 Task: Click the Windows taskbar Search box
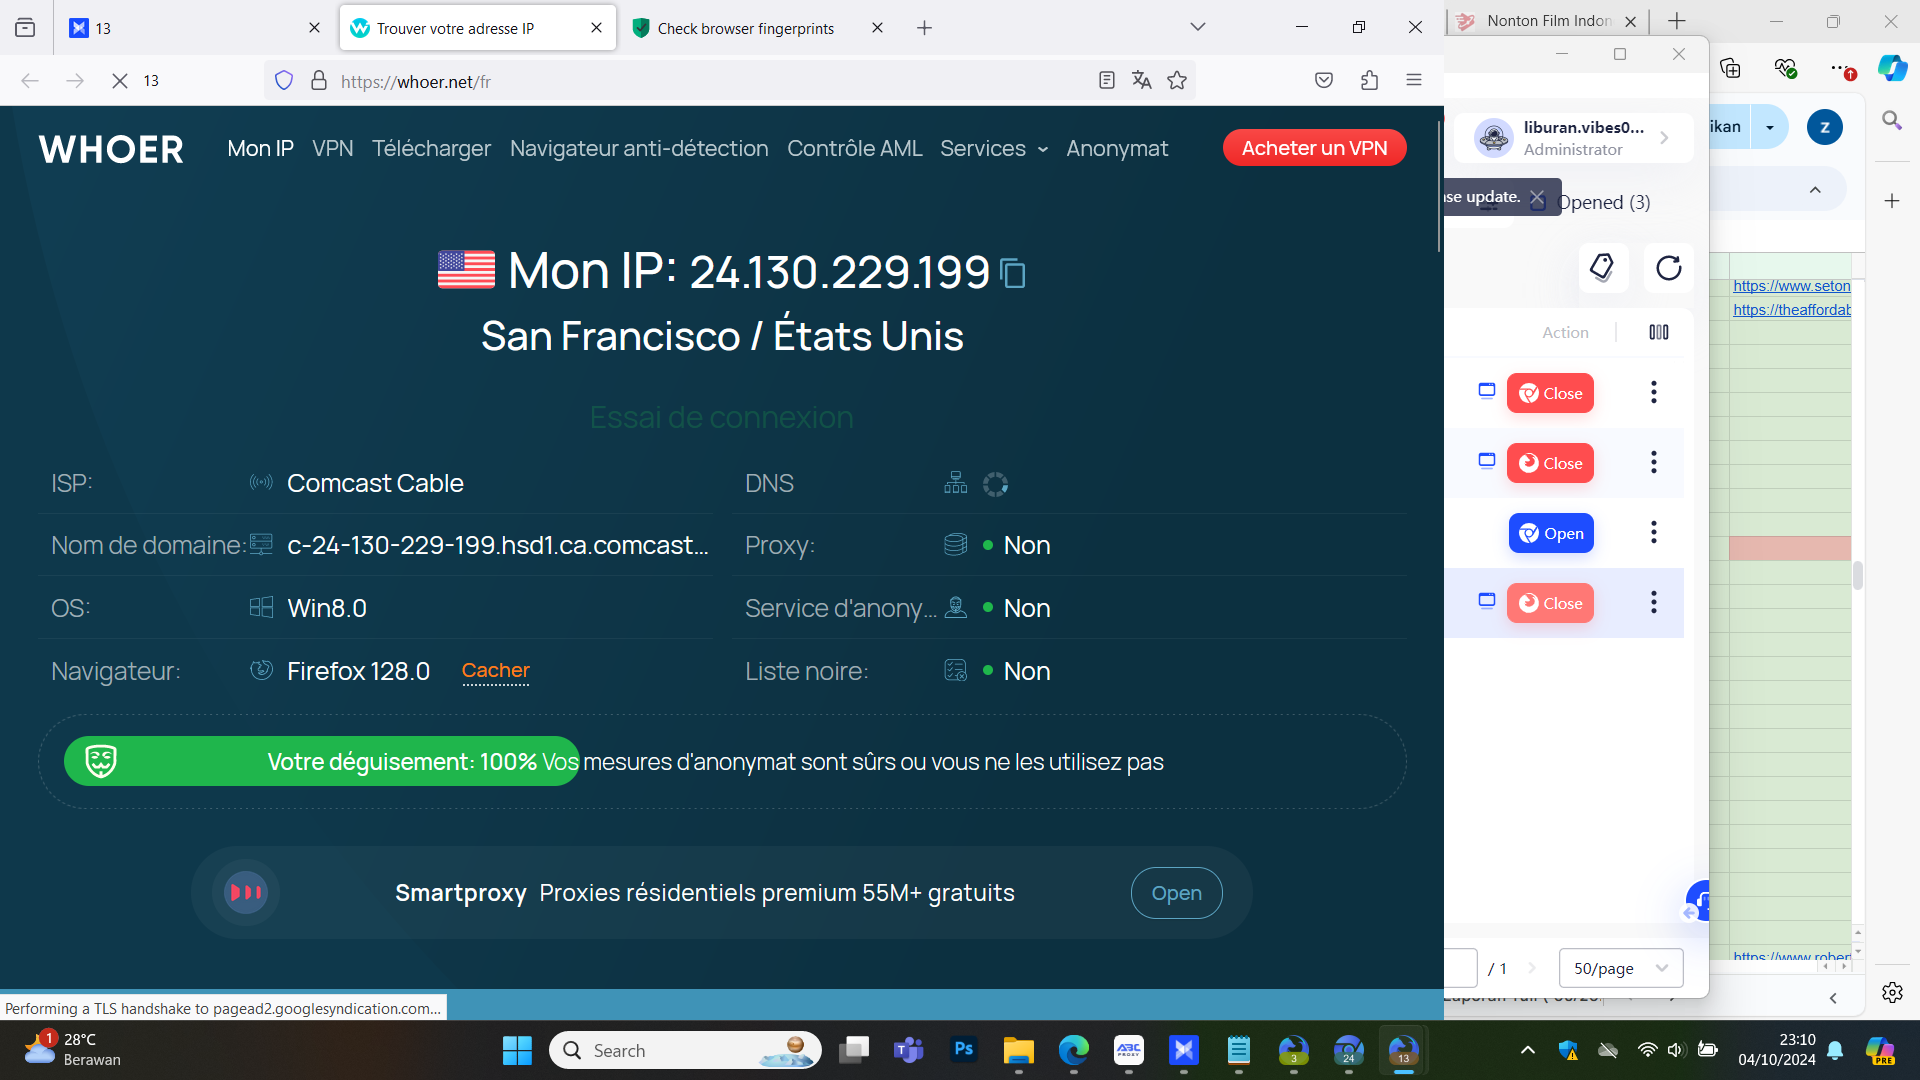click(685, 1050)
